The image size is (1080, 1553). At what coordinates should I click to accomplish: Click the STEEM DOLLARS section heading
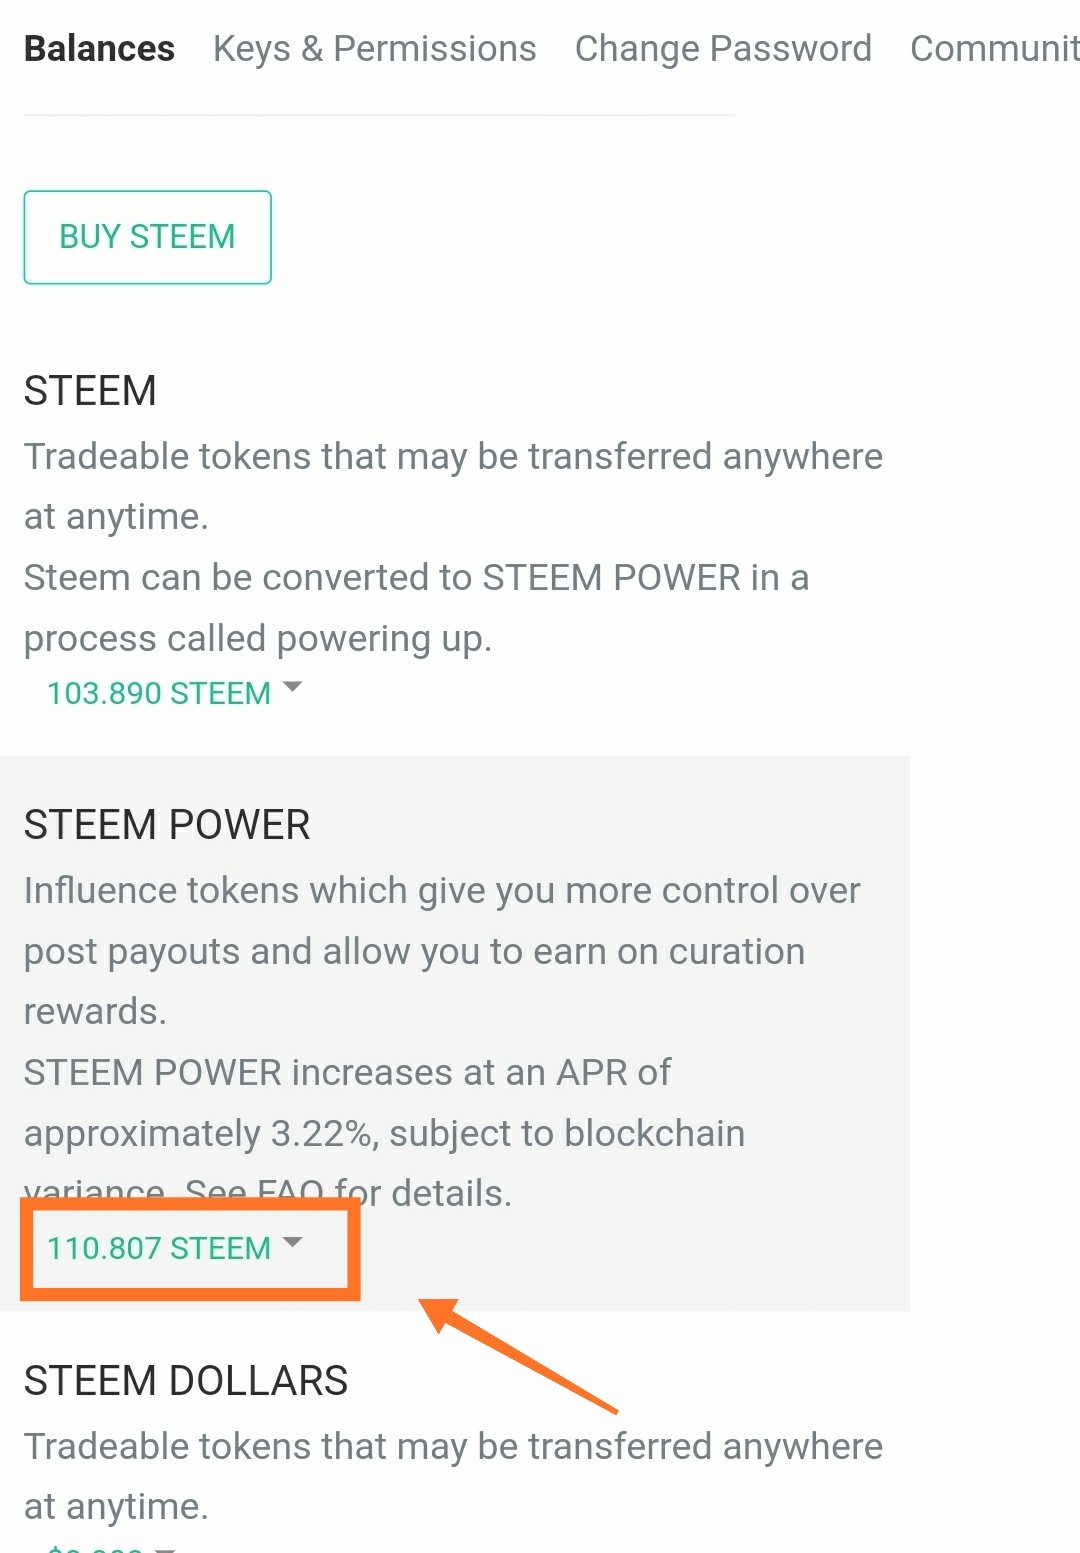(x=186, y=1381)
